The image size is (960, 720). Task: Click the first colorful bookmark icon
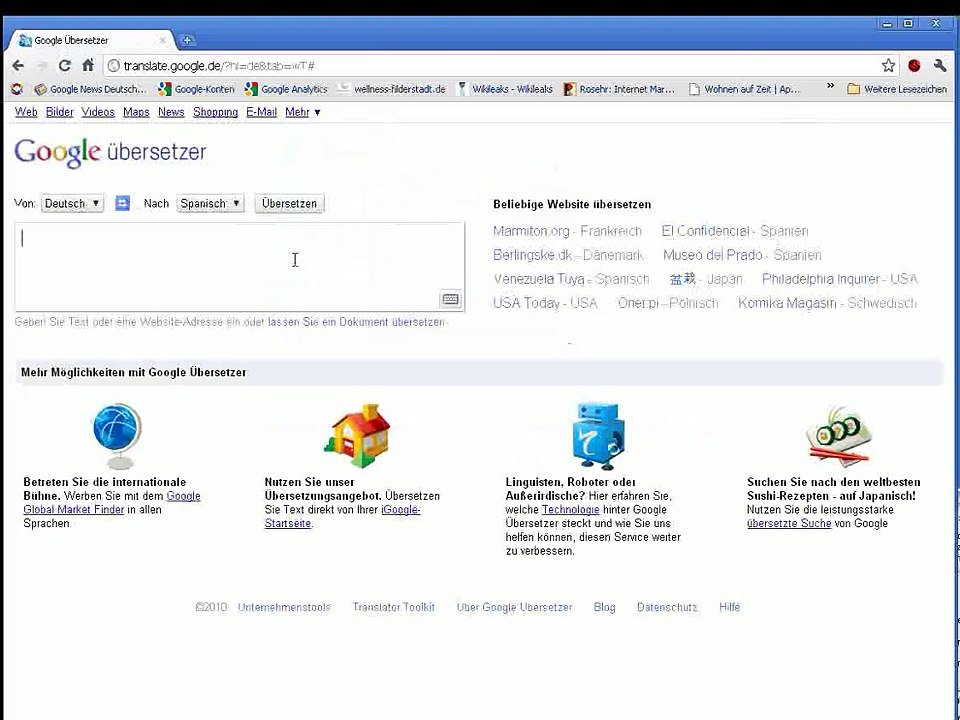pos(17,89)
